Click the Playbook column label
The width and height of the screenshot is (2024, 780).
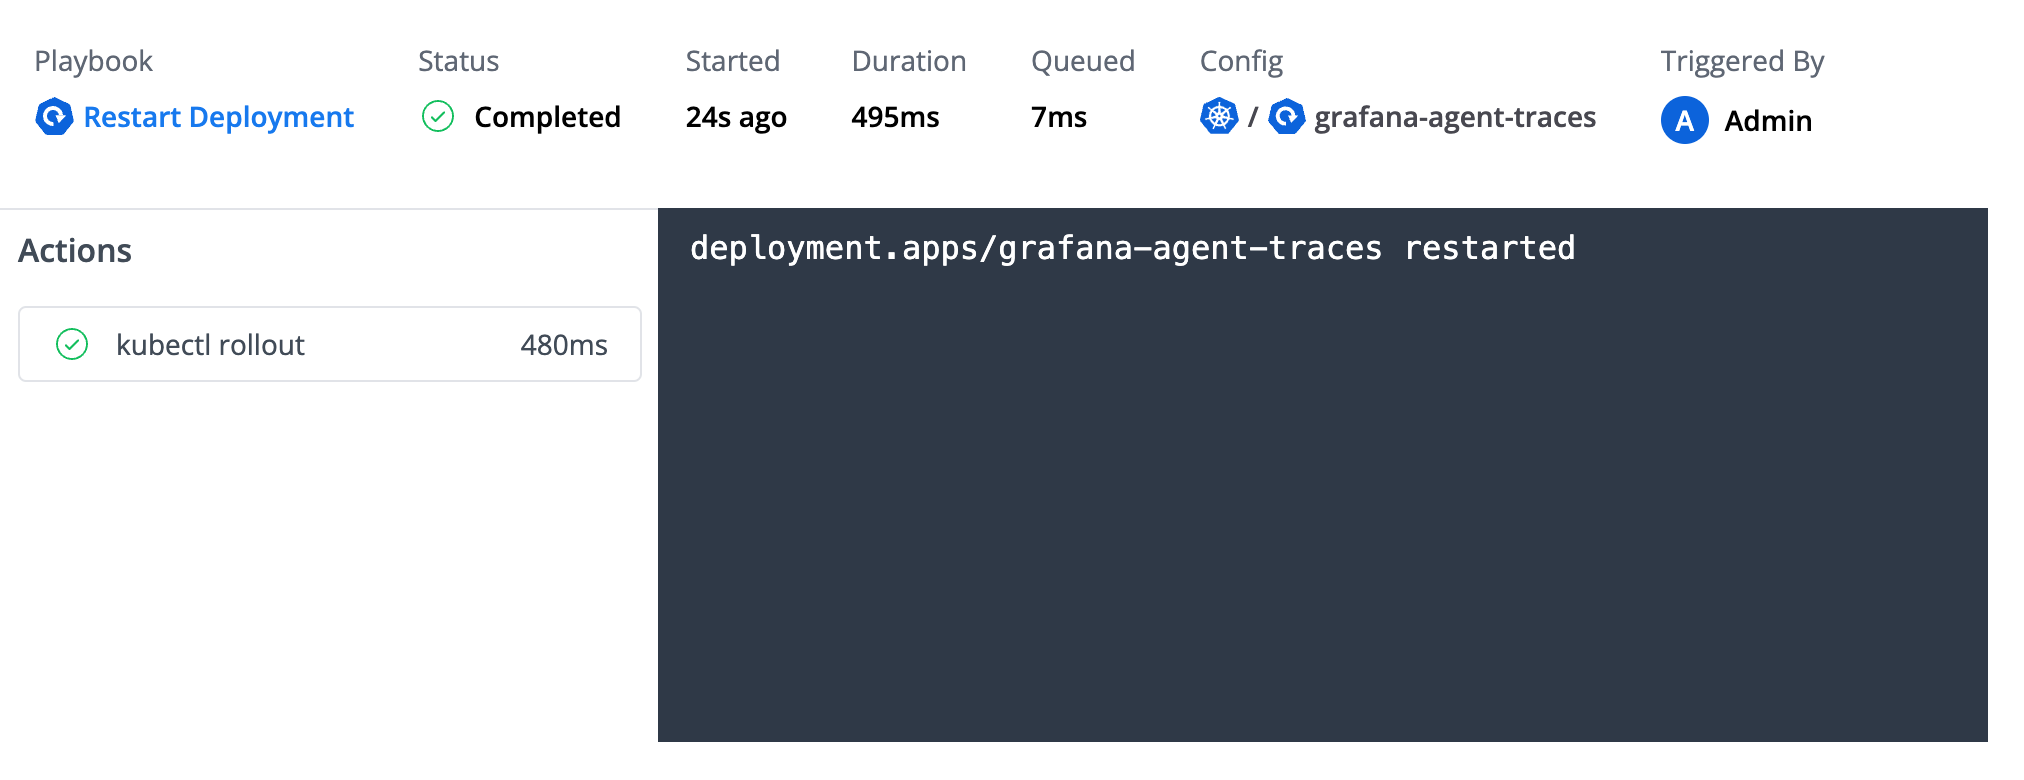[93, 61]
